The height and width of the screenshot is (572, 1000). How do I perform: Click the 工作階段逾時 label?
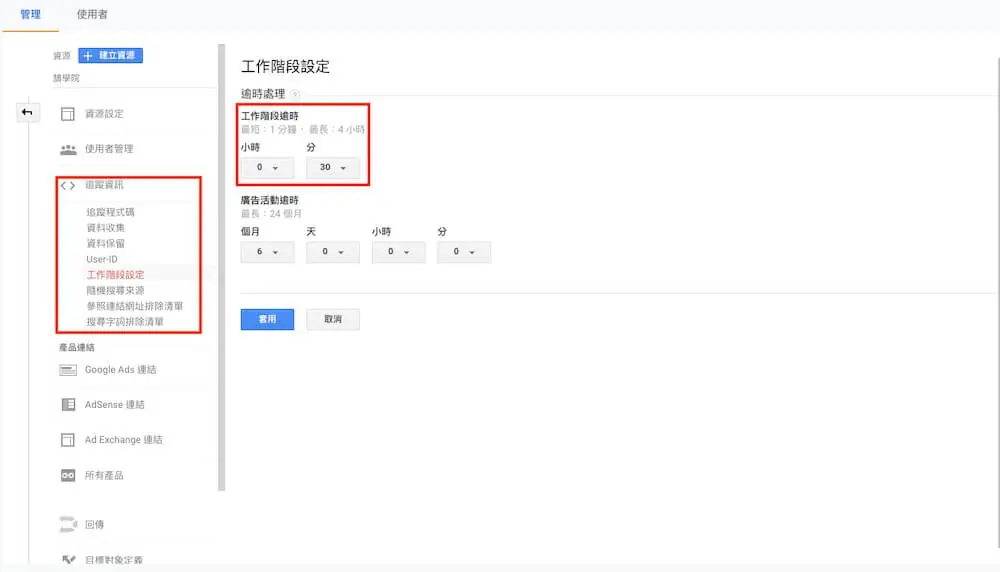[270, 116]
